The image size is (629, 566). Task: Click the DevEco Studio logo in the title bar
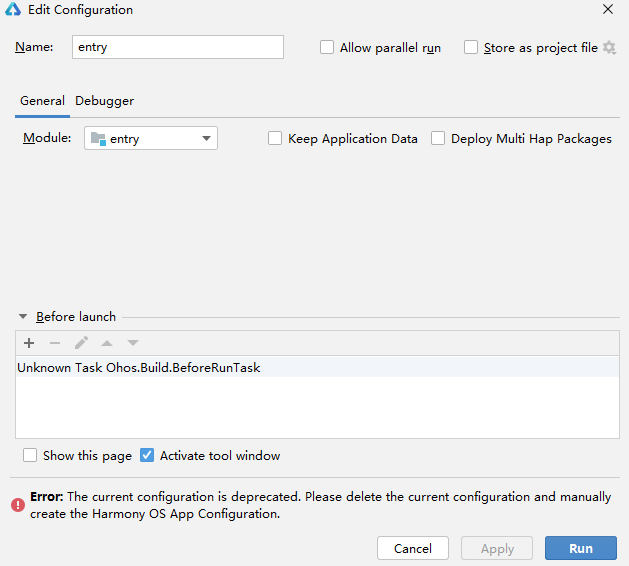[x=13, y=9]
